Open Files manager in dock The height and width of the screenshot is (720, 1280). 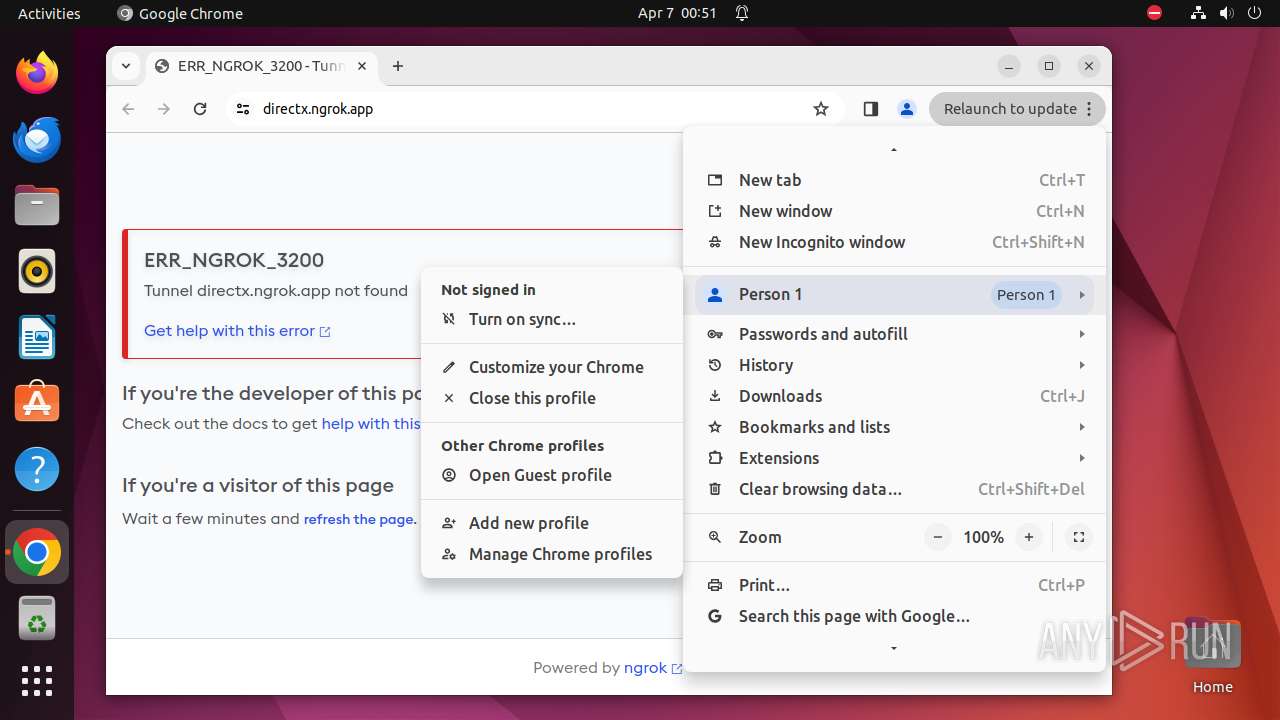(37, 206)
